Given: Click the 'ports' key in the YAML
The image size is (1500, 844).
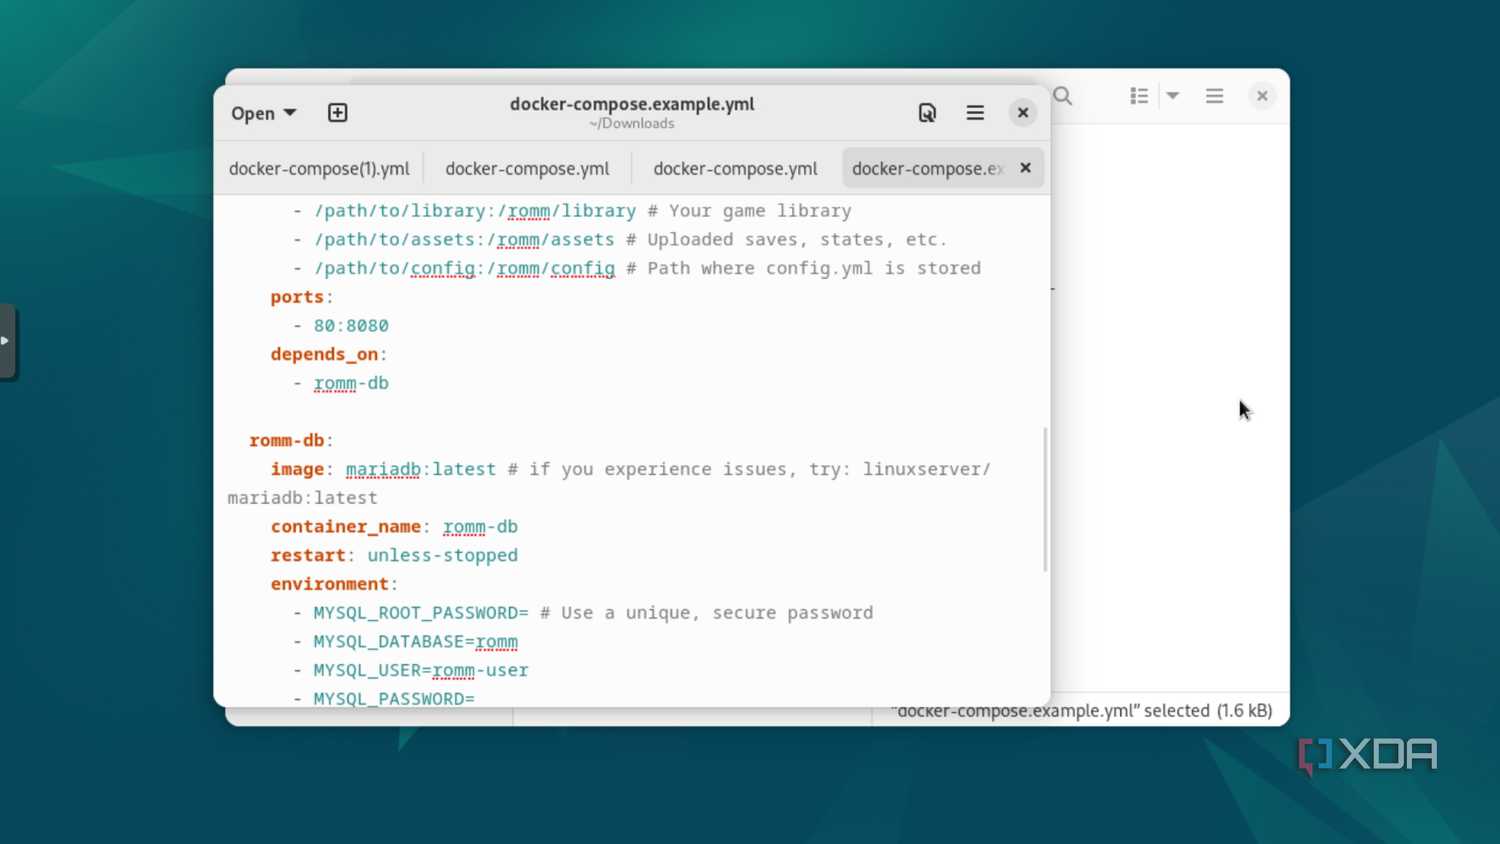Looking at the screenshot, I should [297, 297].
